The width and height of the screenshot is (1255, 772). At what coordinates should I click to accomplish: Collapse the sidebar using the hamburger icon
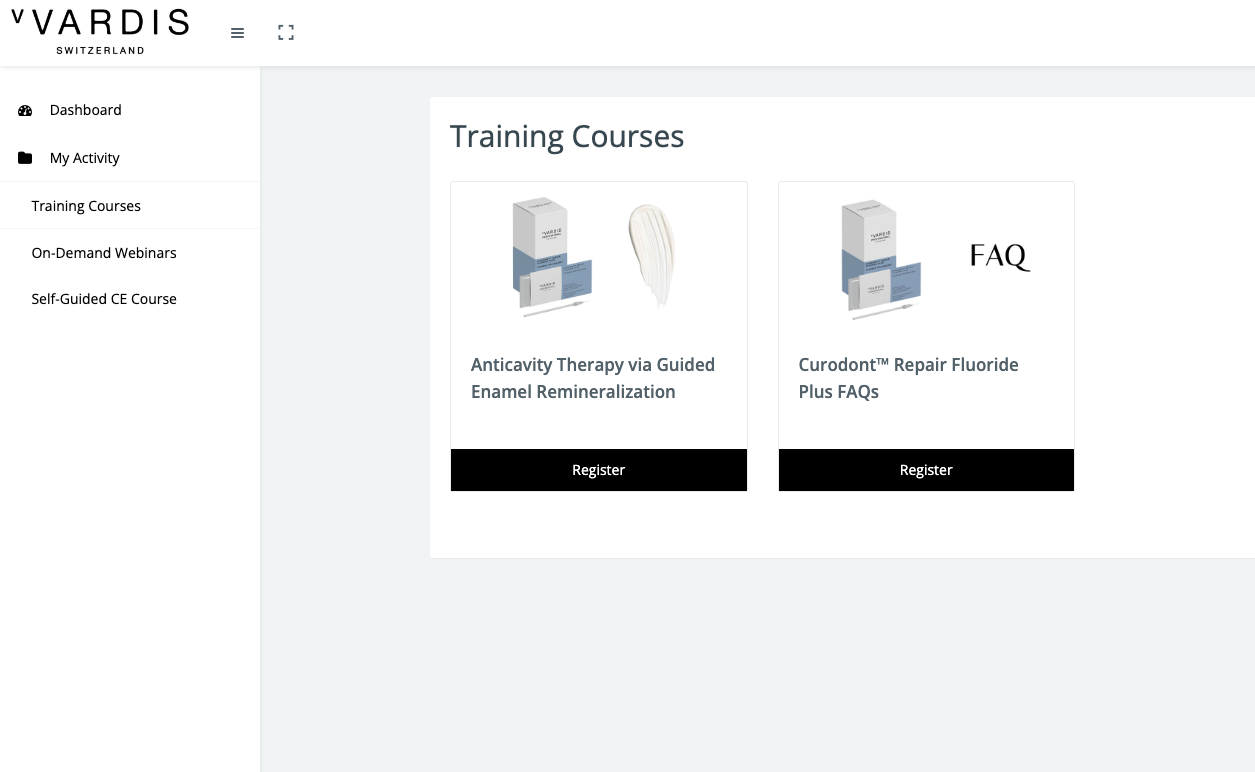(x=237, y=32)
